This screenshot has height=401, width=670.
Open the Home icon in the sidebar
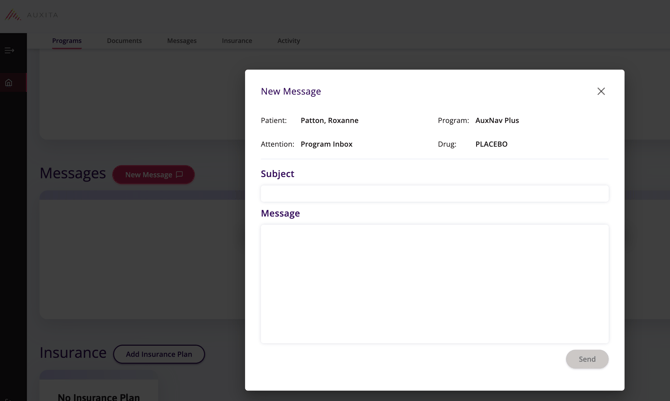point(9,83)
